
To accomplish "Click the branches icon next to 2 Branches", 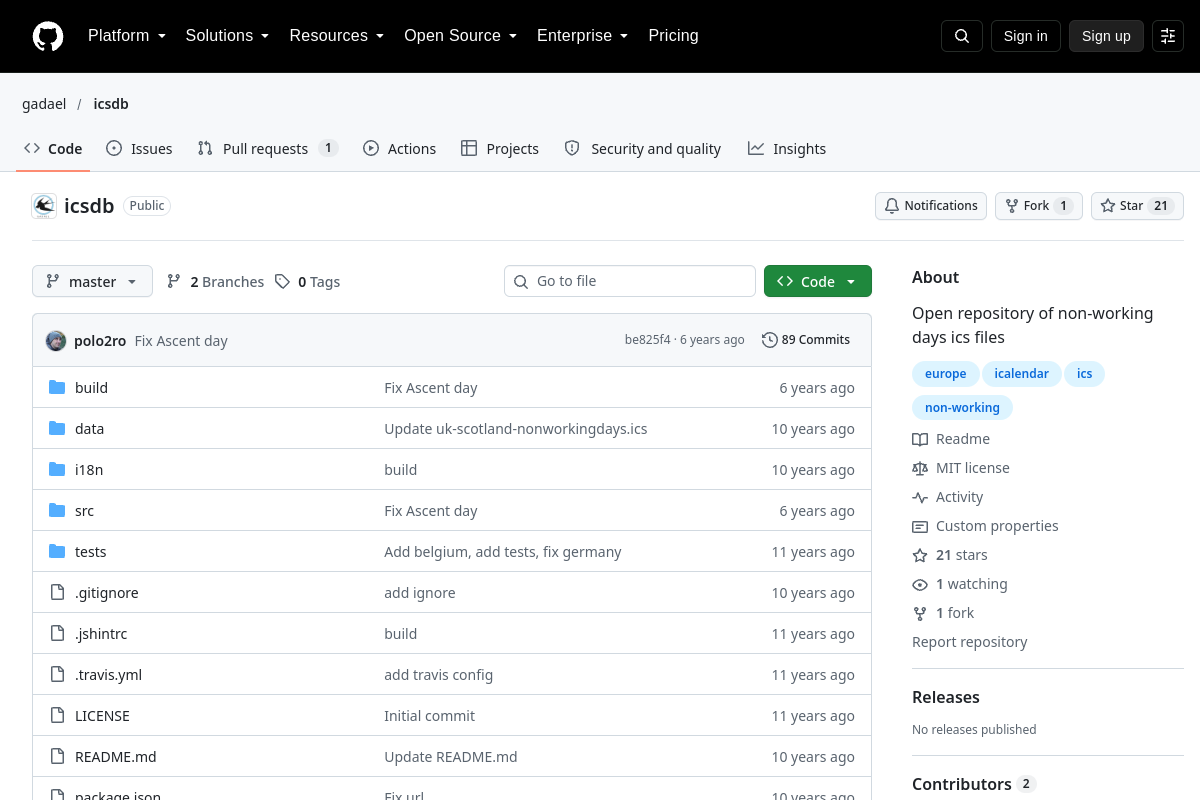I will click(x=174, y=282).
